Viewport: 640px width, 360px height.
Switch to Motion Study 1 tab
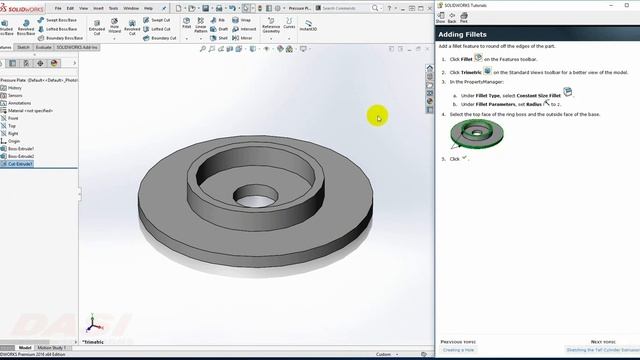click(x=51, y=348)
